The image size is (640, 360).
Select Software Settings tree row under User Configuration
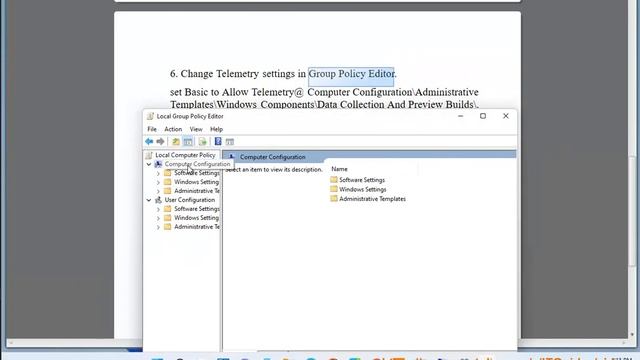(192, 209)
